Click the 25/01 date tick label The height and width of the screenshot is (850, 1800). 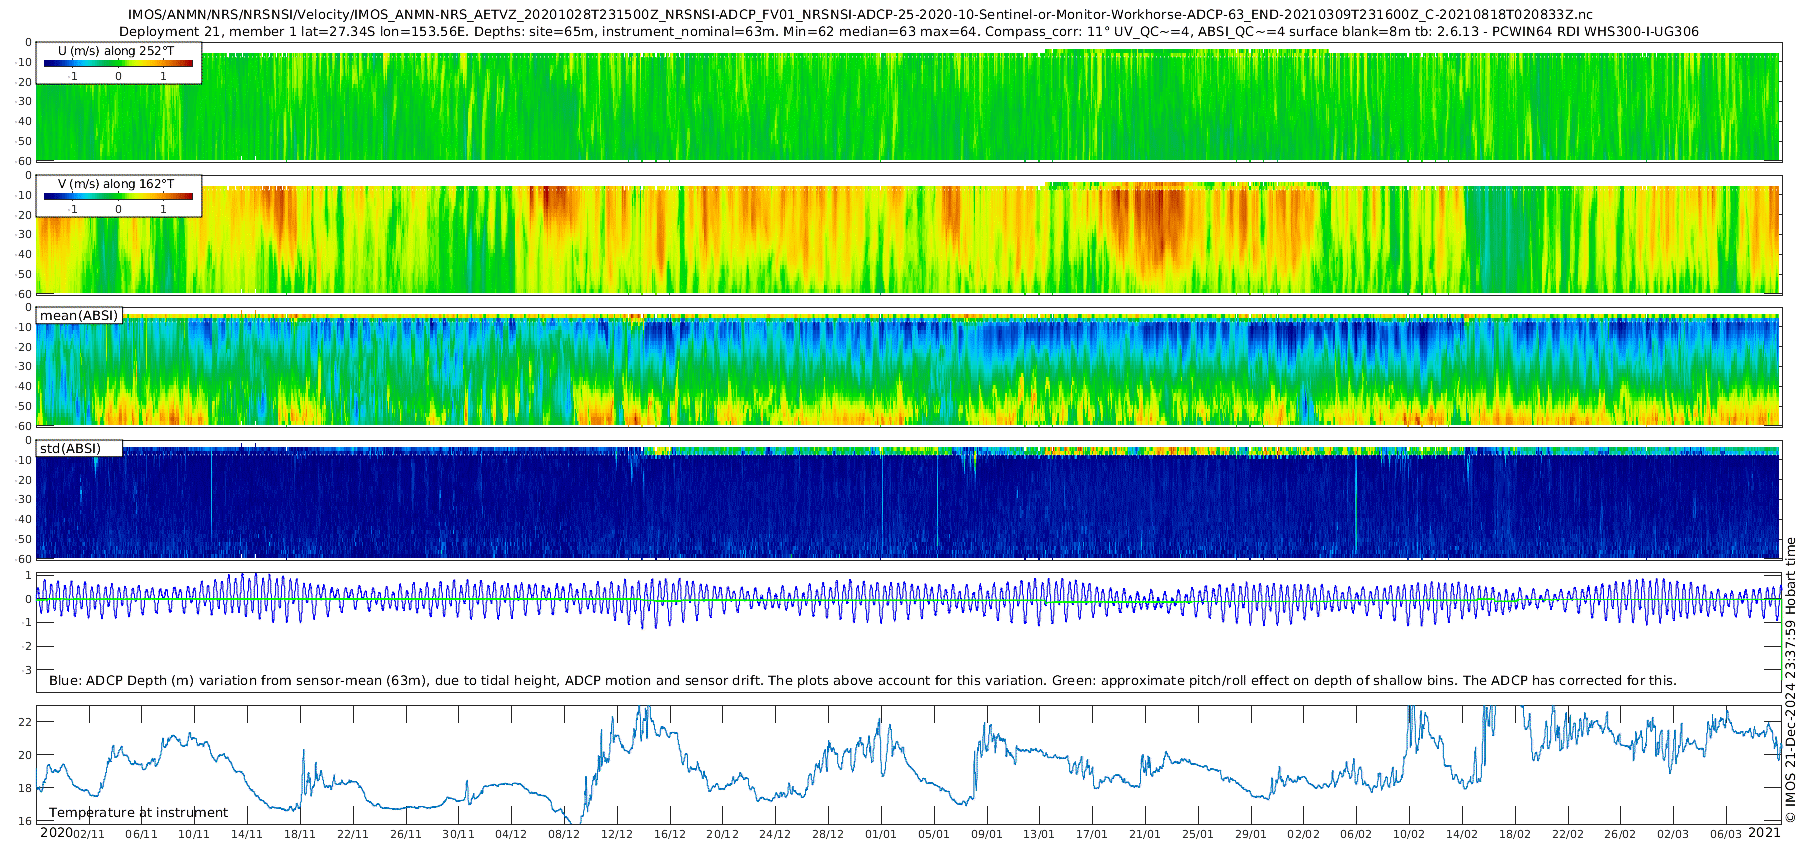[1197, 835]
